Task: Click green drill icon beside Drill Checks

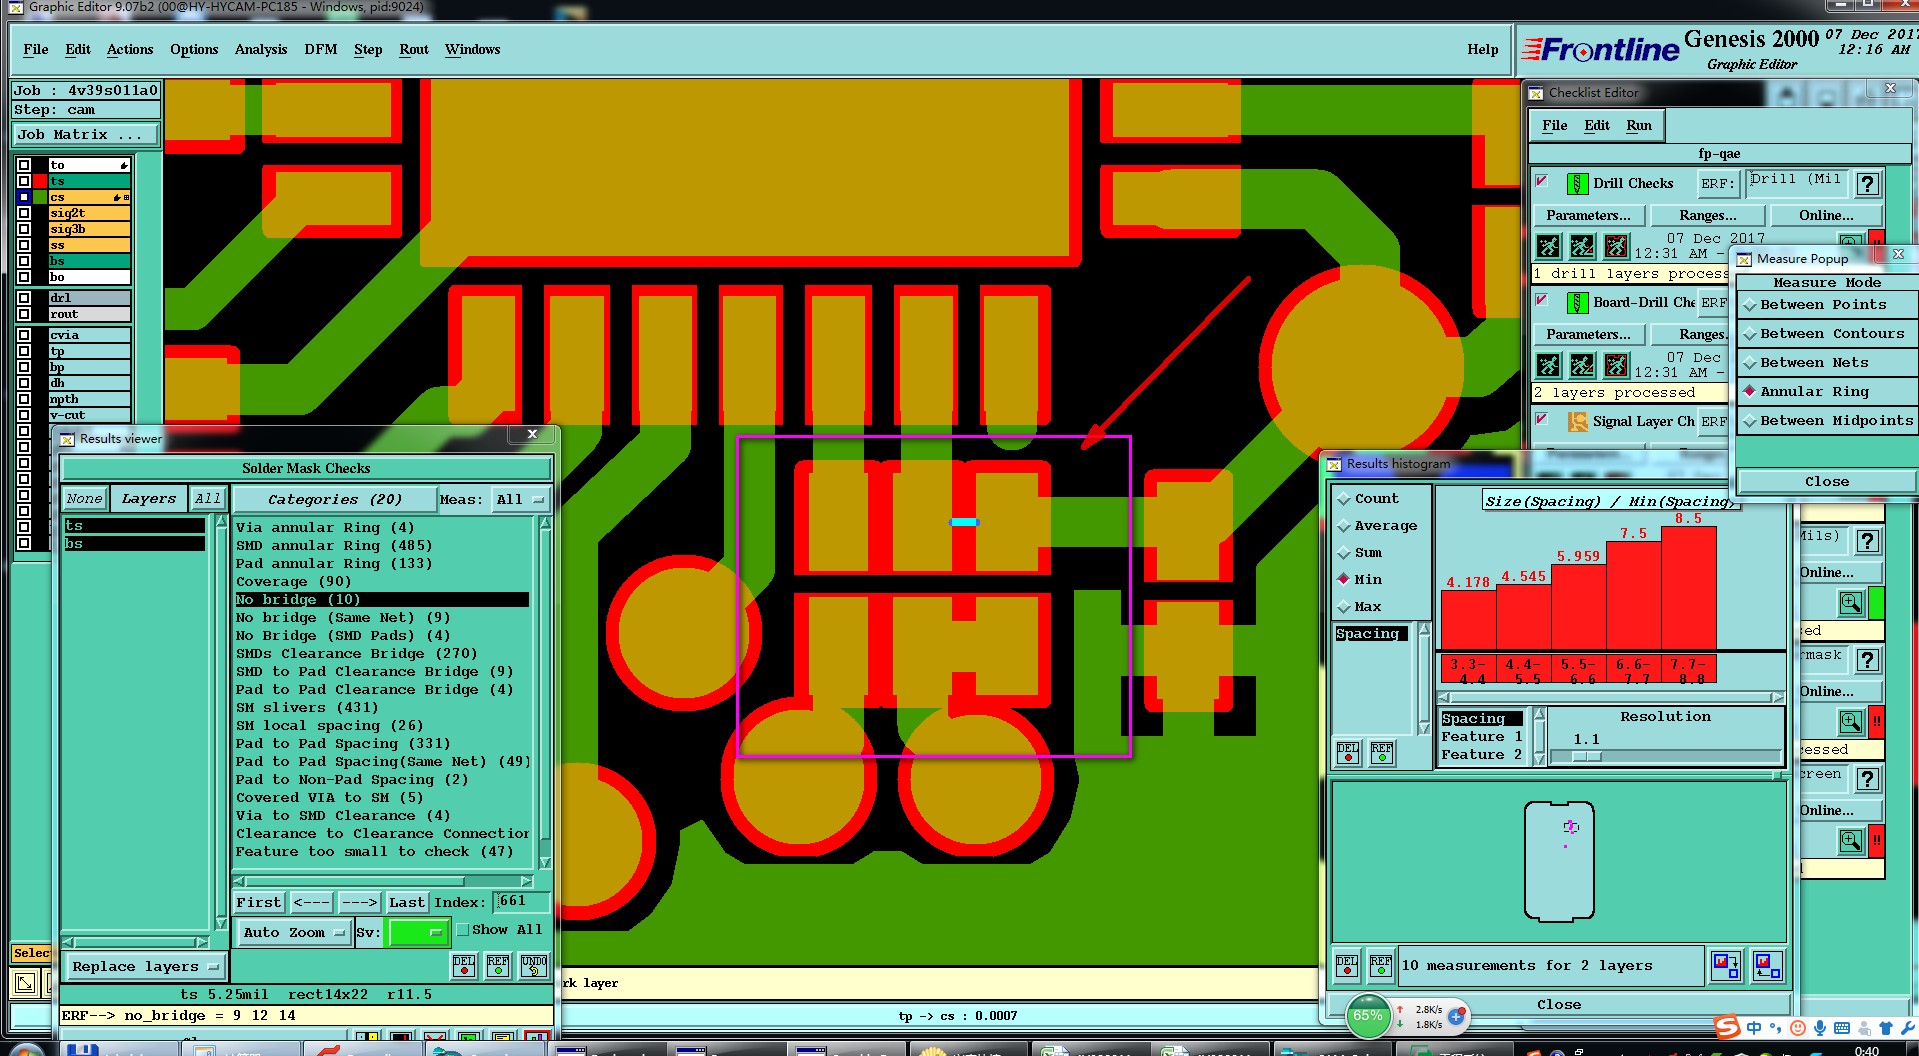Action: (x=1577, y=184)
